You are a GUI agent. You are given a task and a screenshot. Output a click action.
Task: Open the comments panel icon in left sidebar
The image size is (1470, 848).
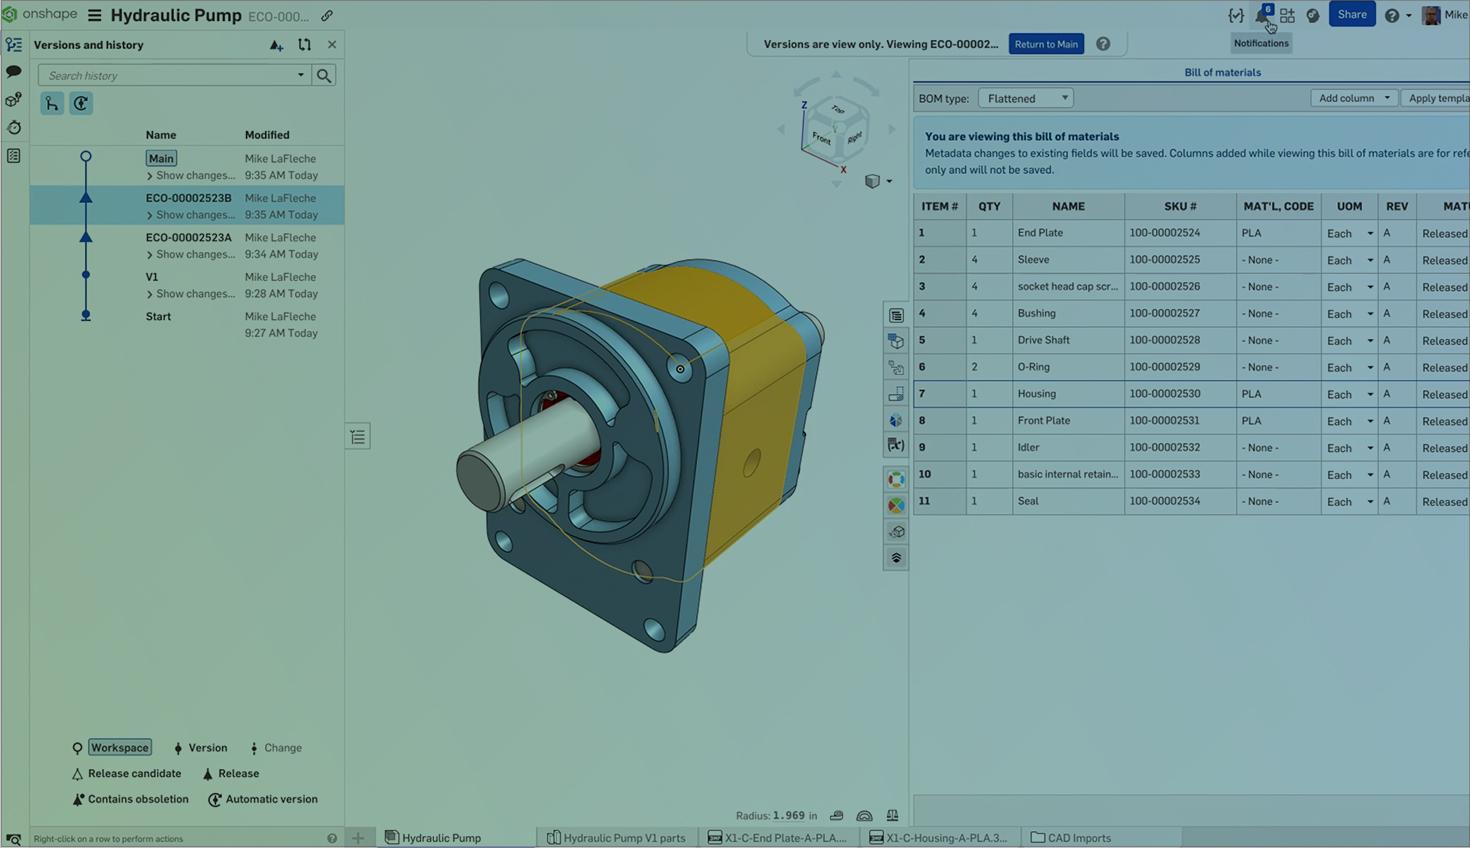coord(14,72)
